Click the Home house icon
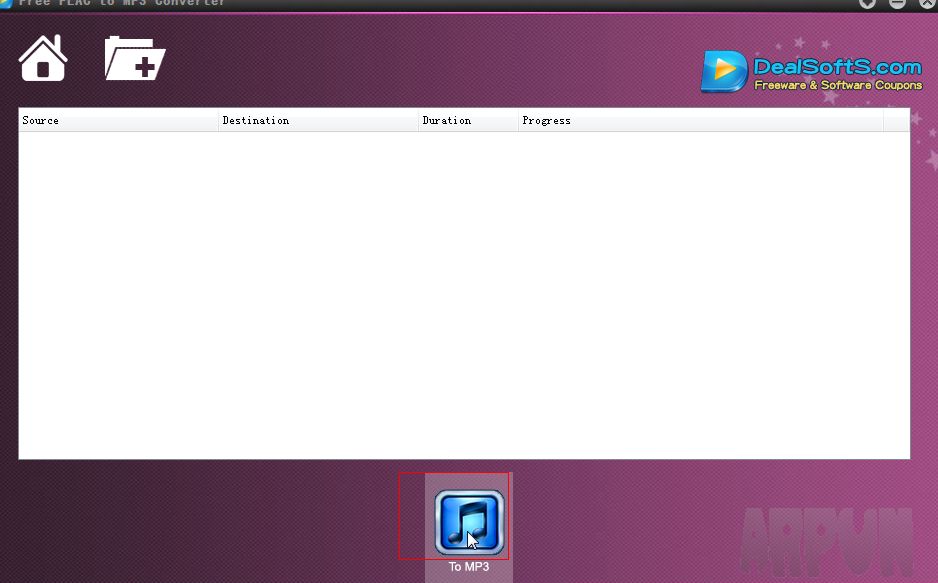The height and width of the screenshot is (583, 938). click(x=43, y=58)
